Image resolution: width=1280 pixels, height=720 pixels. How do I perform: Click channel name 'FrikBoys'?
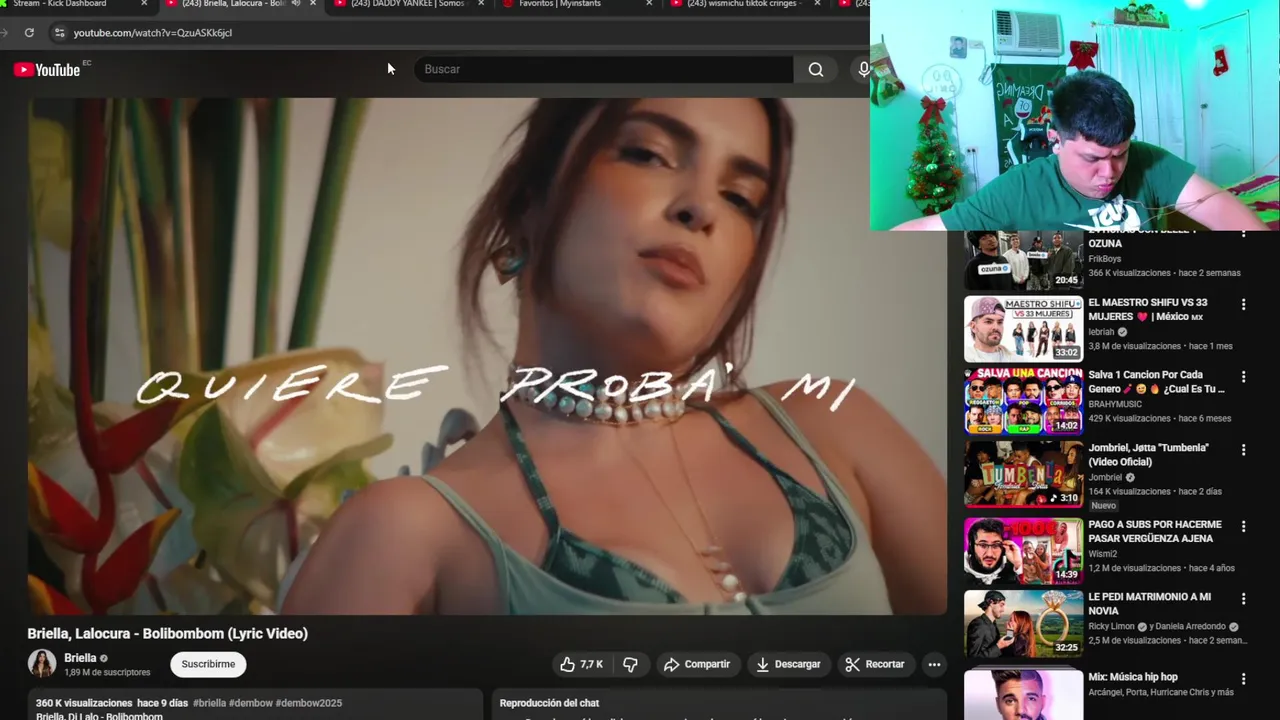coord(1105,259)
